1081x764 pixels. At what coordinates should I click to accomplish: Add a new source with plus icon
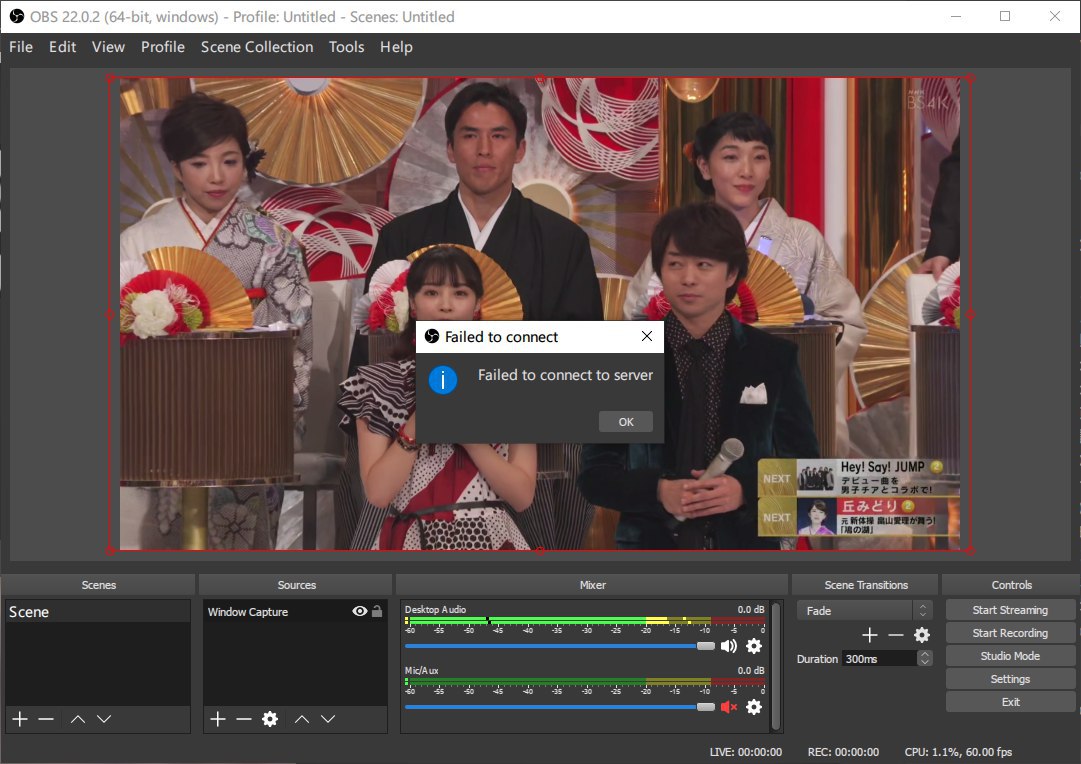coord(218,719)
